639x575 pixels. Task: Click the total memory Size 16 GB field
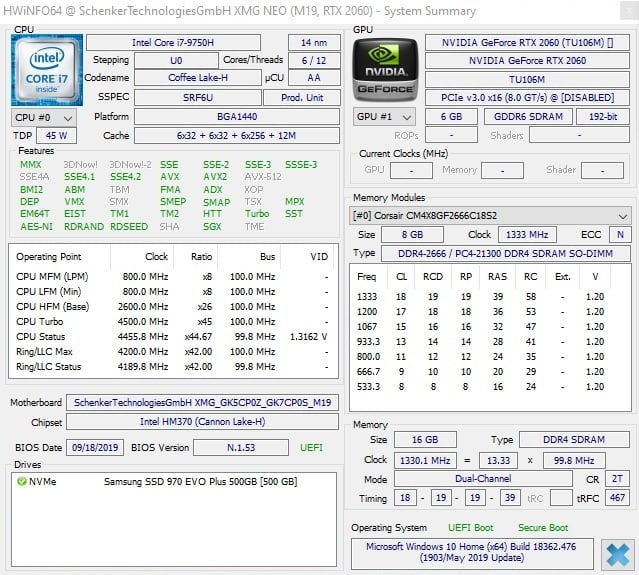click(x=425, y=439)
